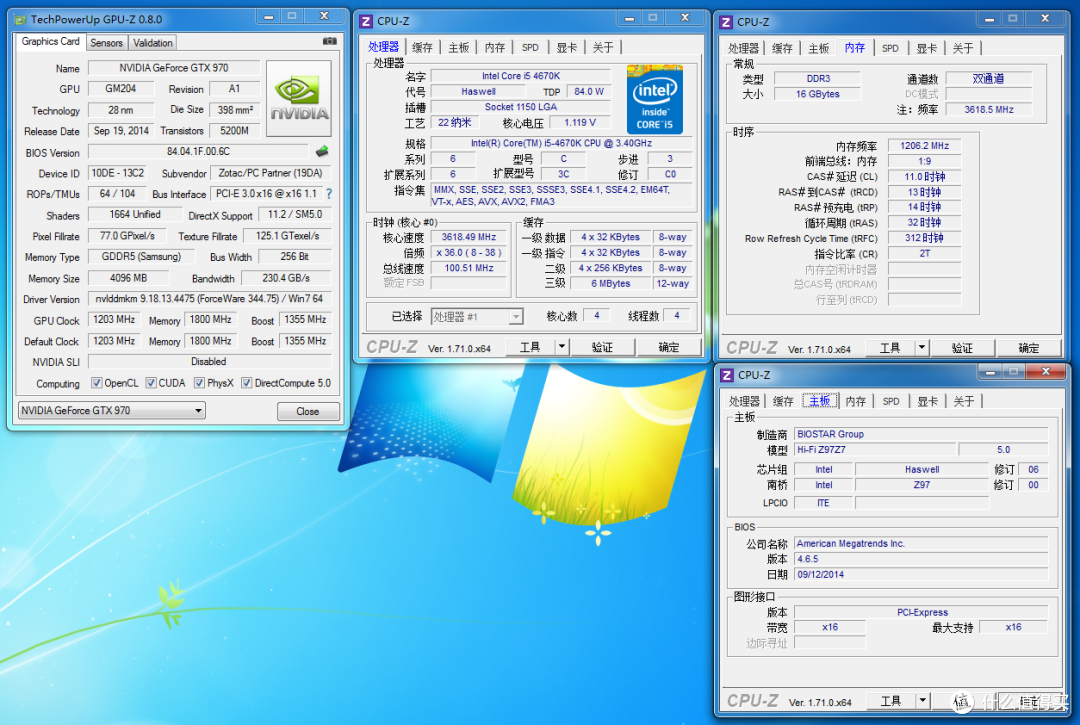The image size is (1080, 725).
Task: Open SPD tab in memory CPU-Z window
Action: click(x=891, y=48)
